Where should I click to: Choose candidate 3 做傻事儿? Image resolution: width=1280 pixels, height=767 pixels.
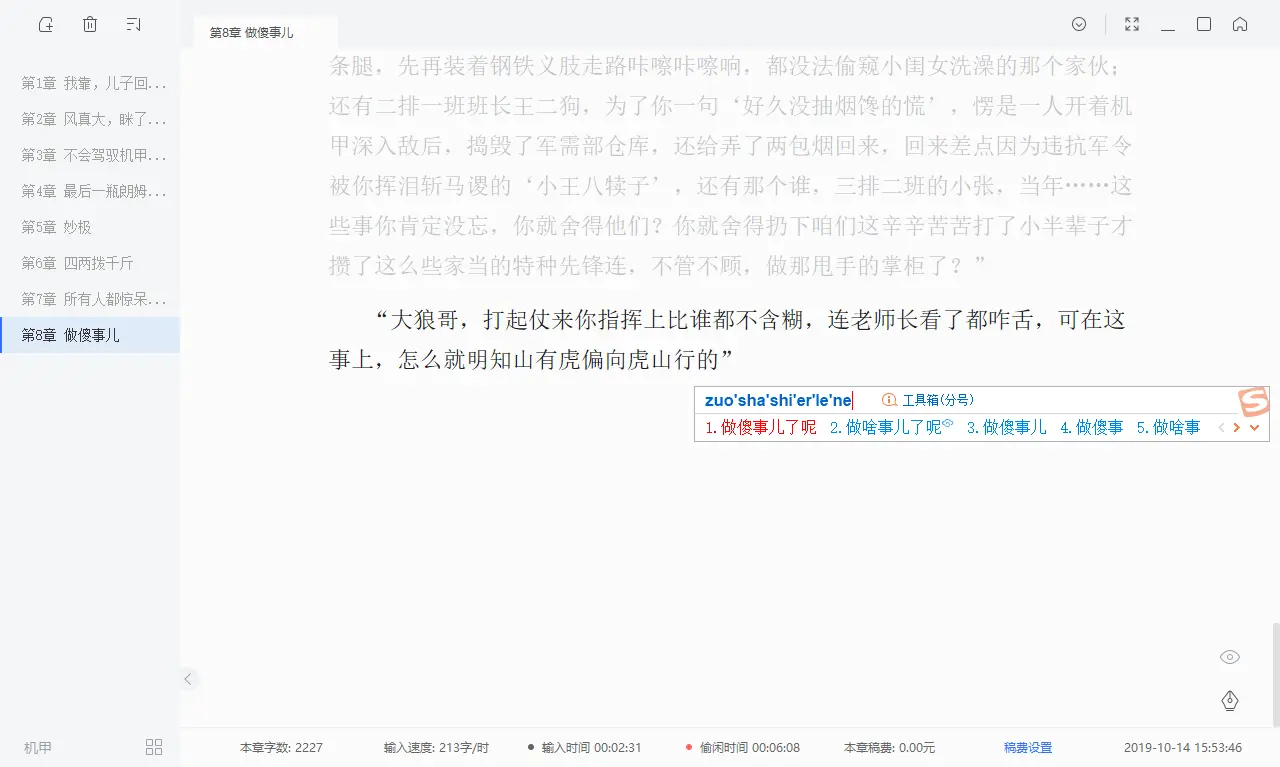point(1006,428)
